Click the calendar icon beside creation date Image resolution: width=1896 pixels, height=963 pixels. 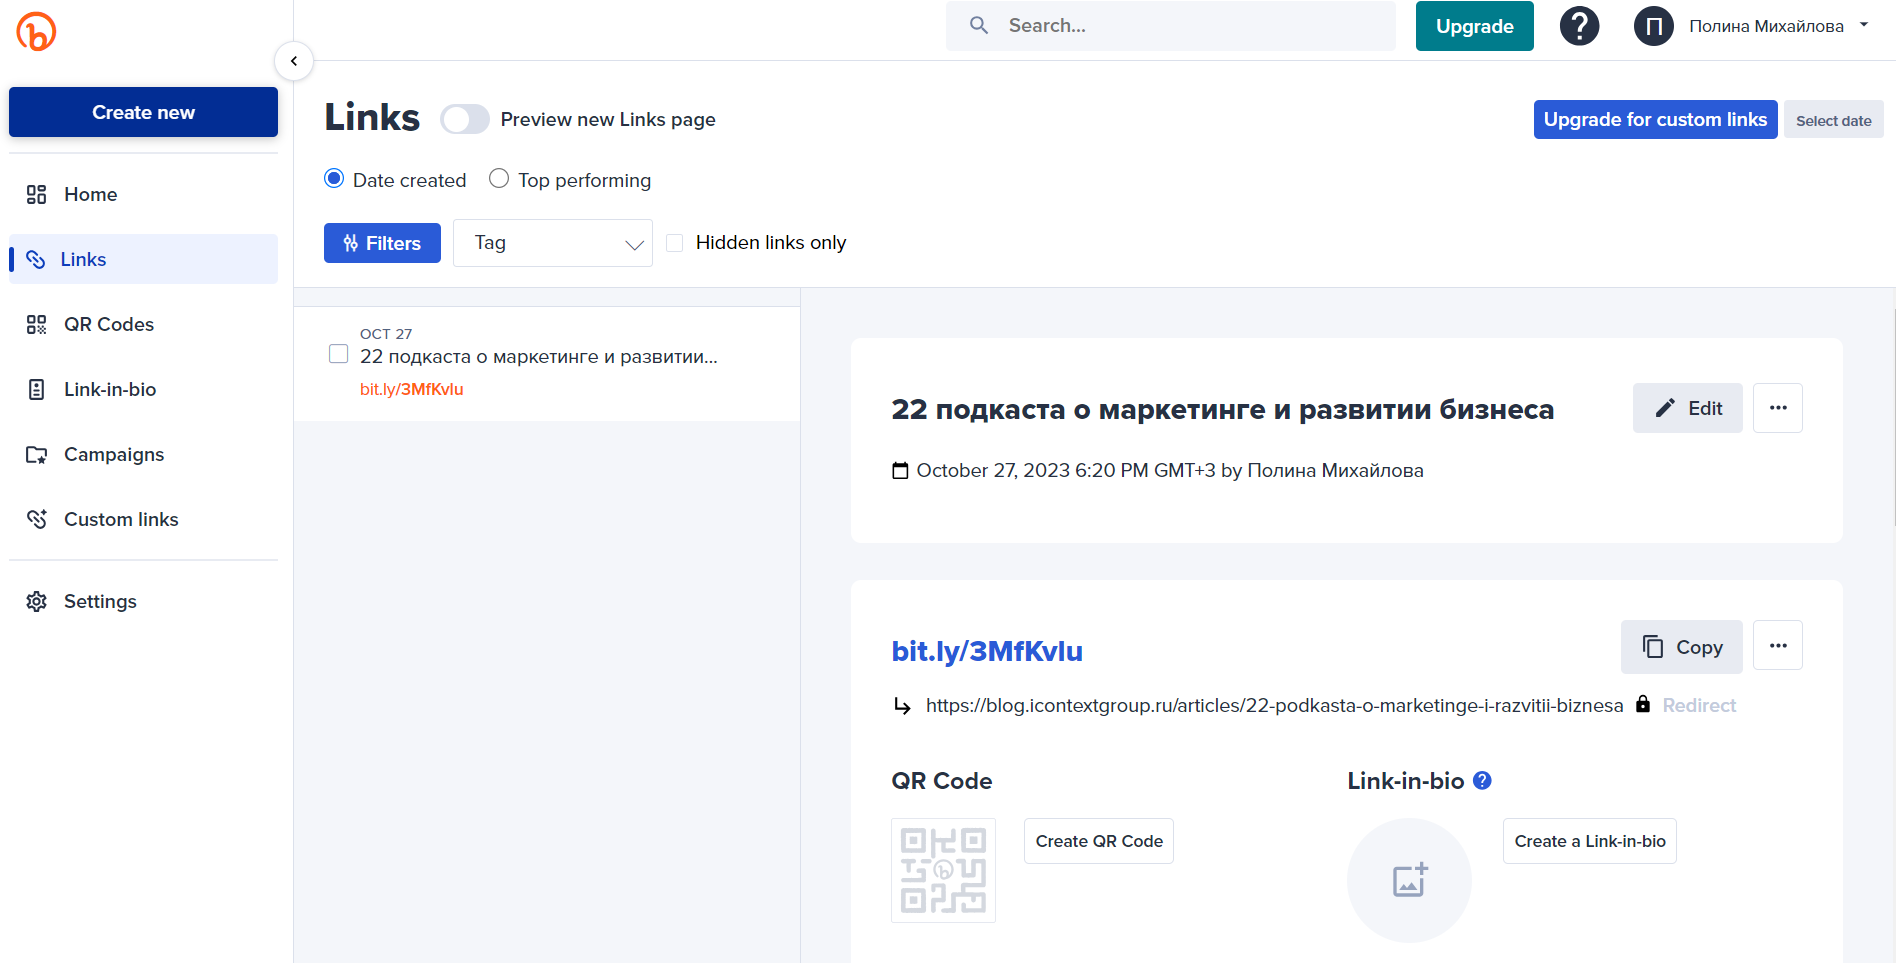click(900, 470)
